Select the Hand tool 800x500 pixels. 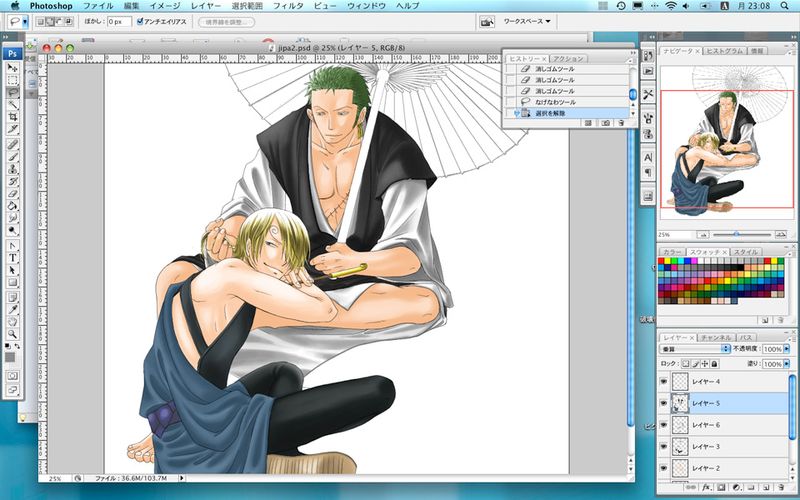pyautogui.click(x=13, y=322)
